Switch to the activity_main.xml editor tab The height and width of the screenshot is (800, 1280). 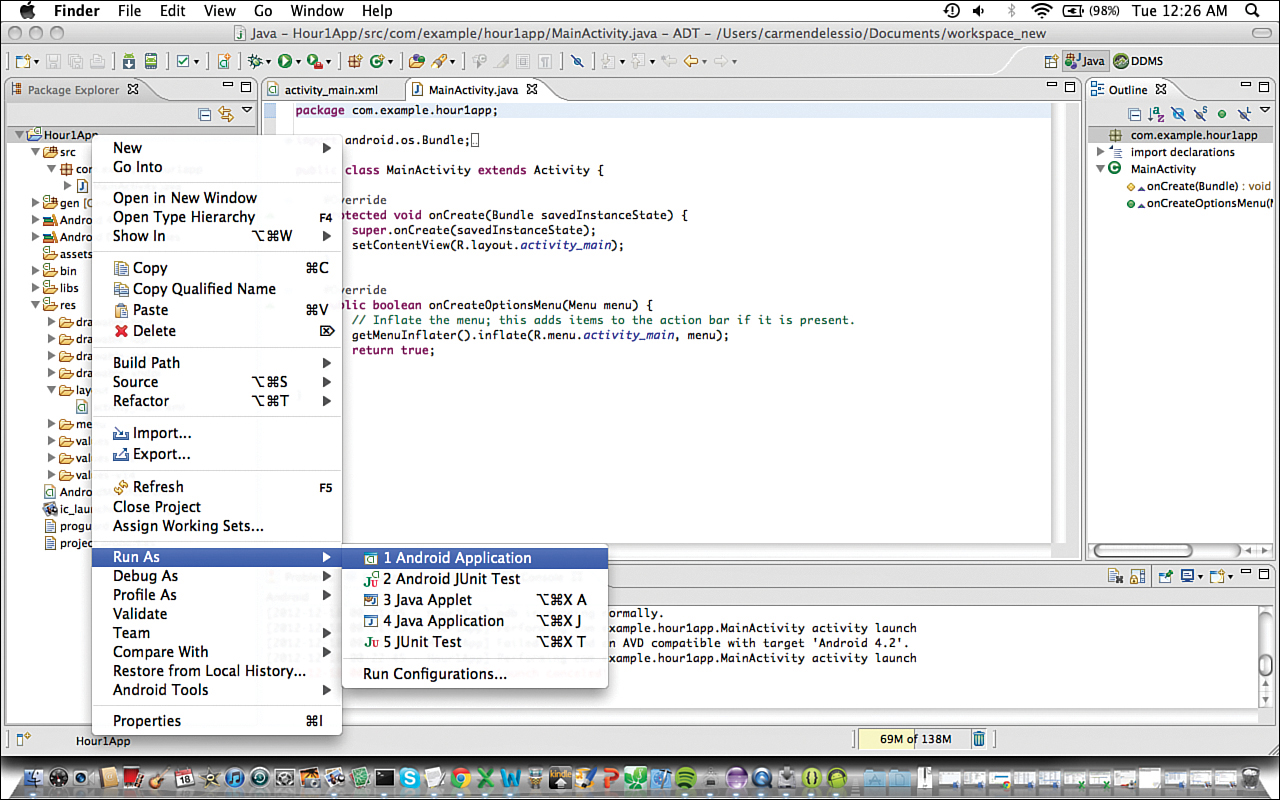[x=331, y=90]
